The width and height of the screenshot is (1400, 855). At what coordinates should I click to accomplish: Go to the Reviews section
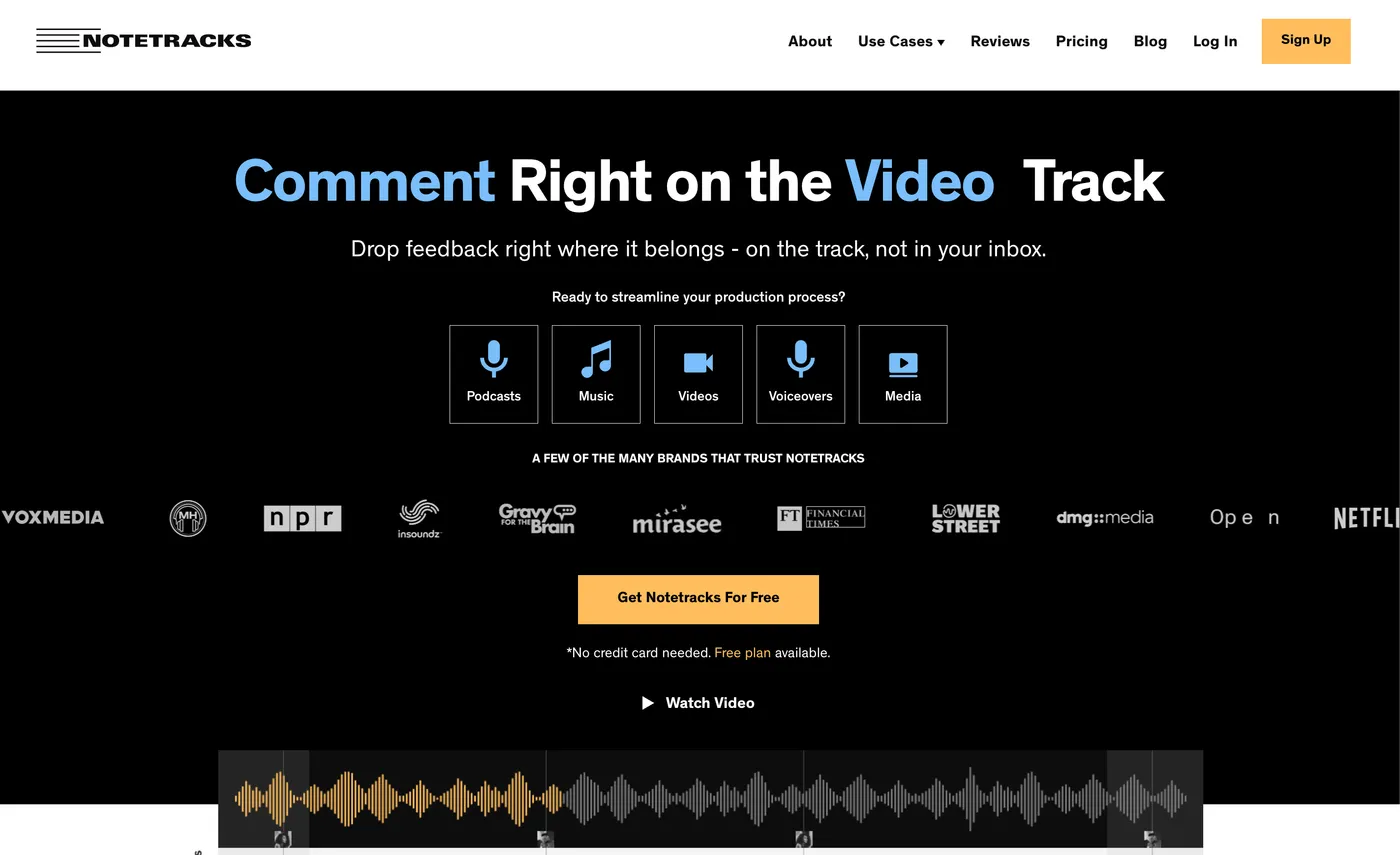(x=1000, y=41)
